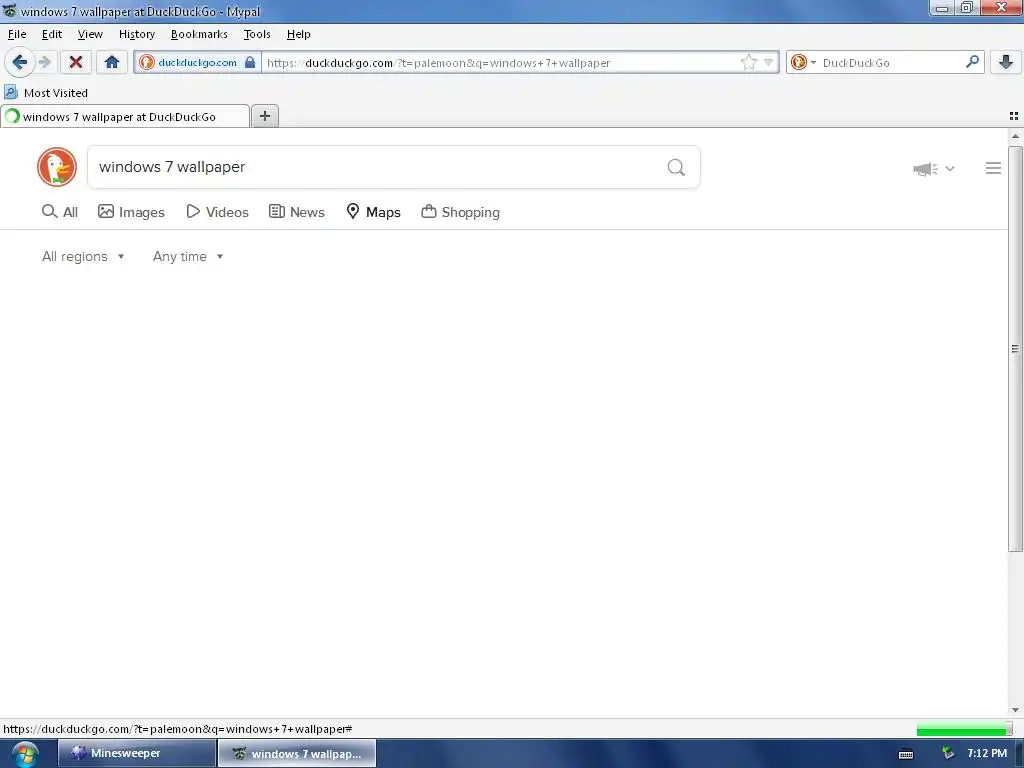
Task: Open the Home page button
Action: coord(112,62)
